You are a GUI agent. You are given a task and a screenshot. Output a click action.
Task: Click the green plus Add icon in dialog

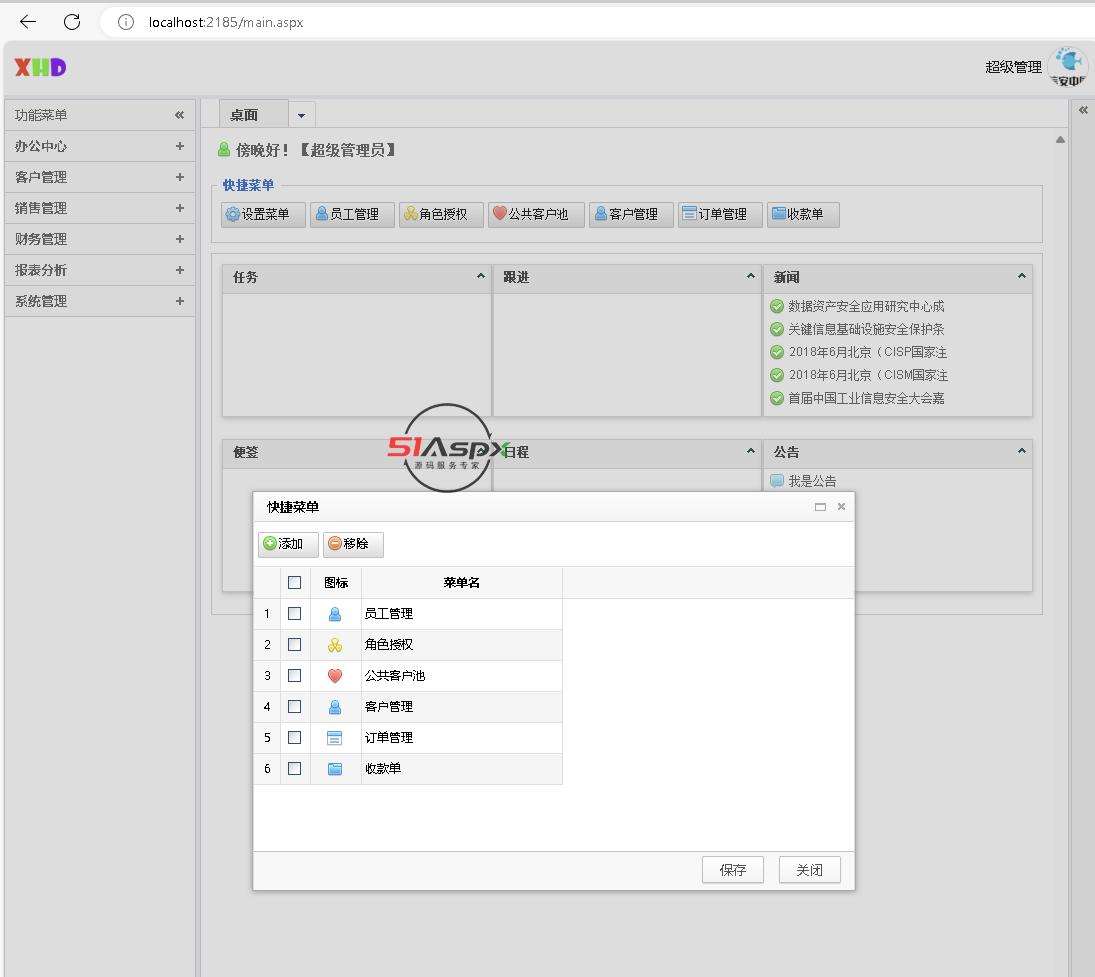coord(270,544)
